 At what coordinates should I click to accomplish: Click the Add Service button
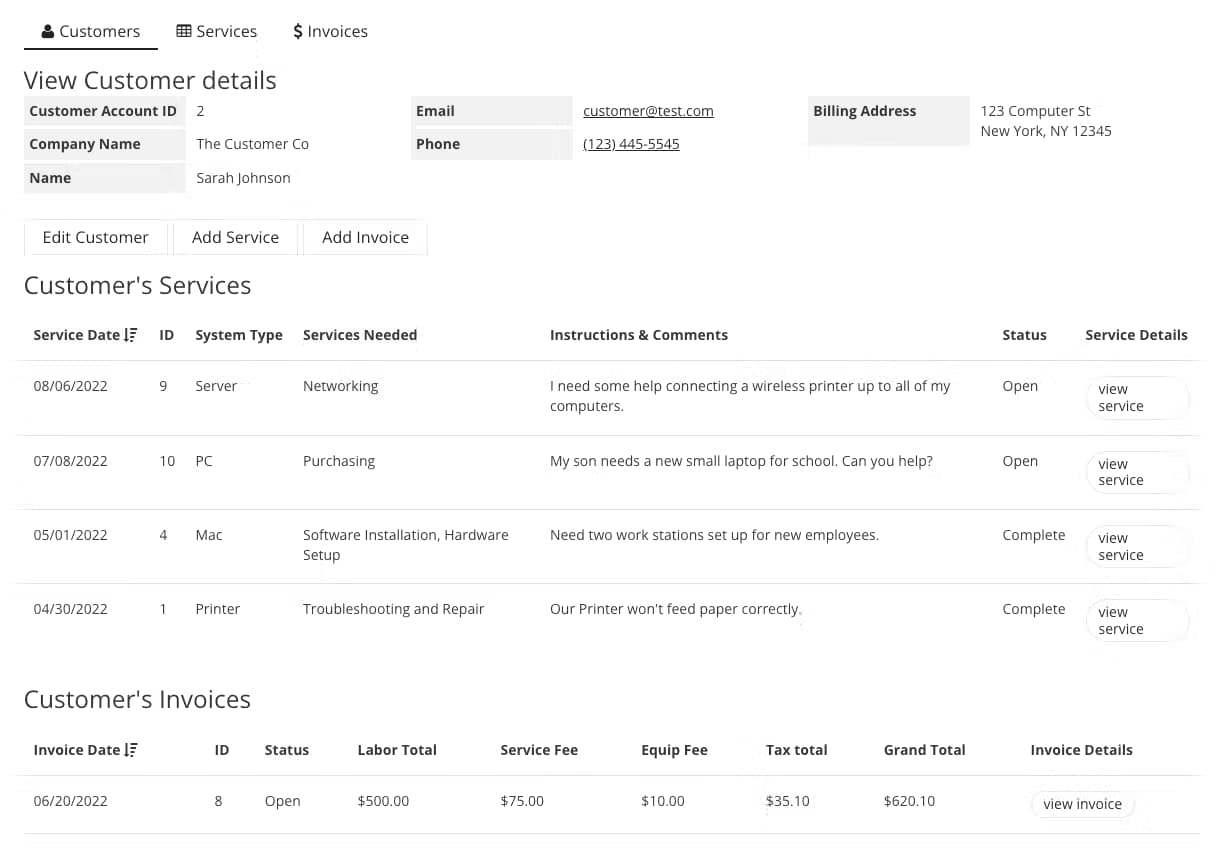(235, 237)
